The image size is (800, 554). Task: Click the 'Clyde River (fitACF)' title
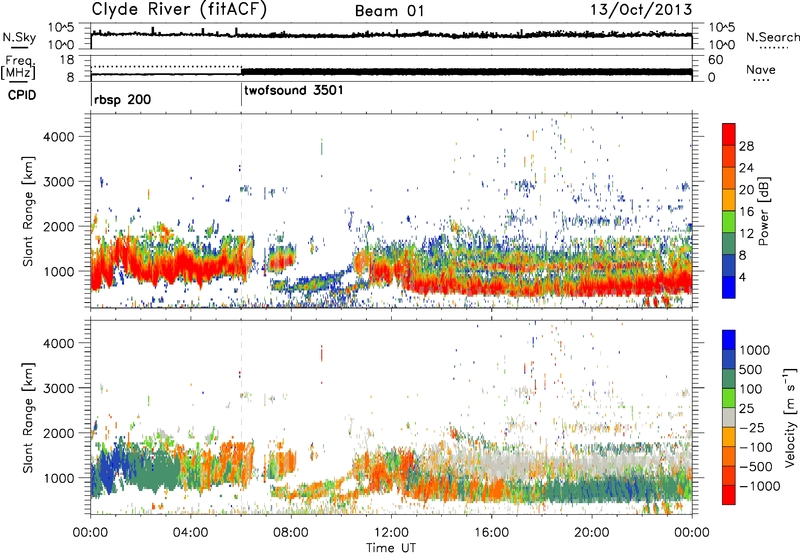click(179, 10)
